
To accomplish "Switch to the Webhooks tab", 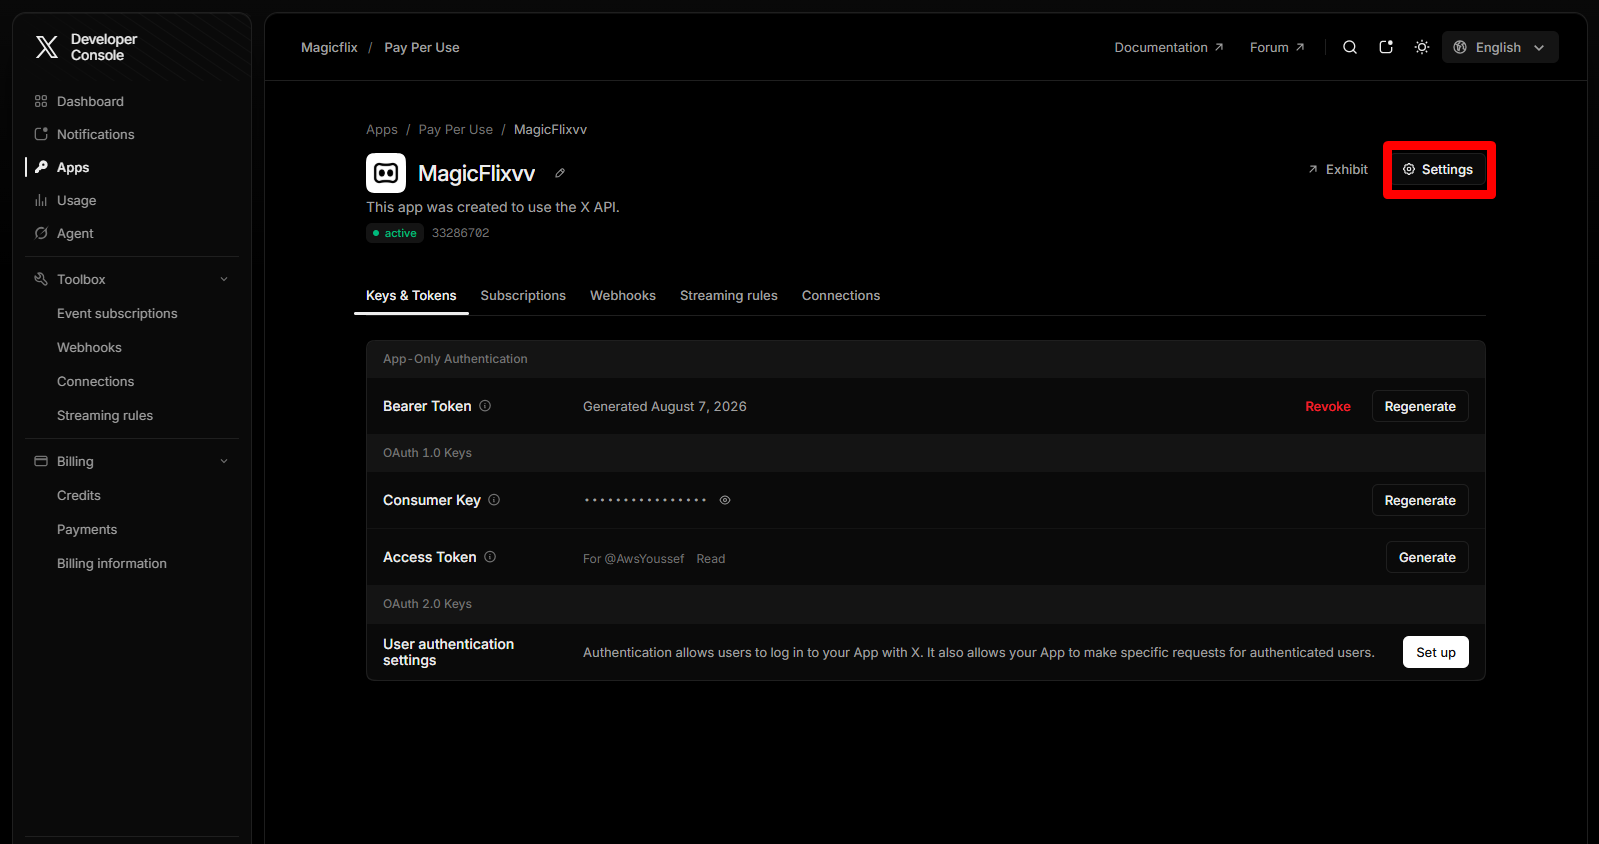I will [623, 295].
